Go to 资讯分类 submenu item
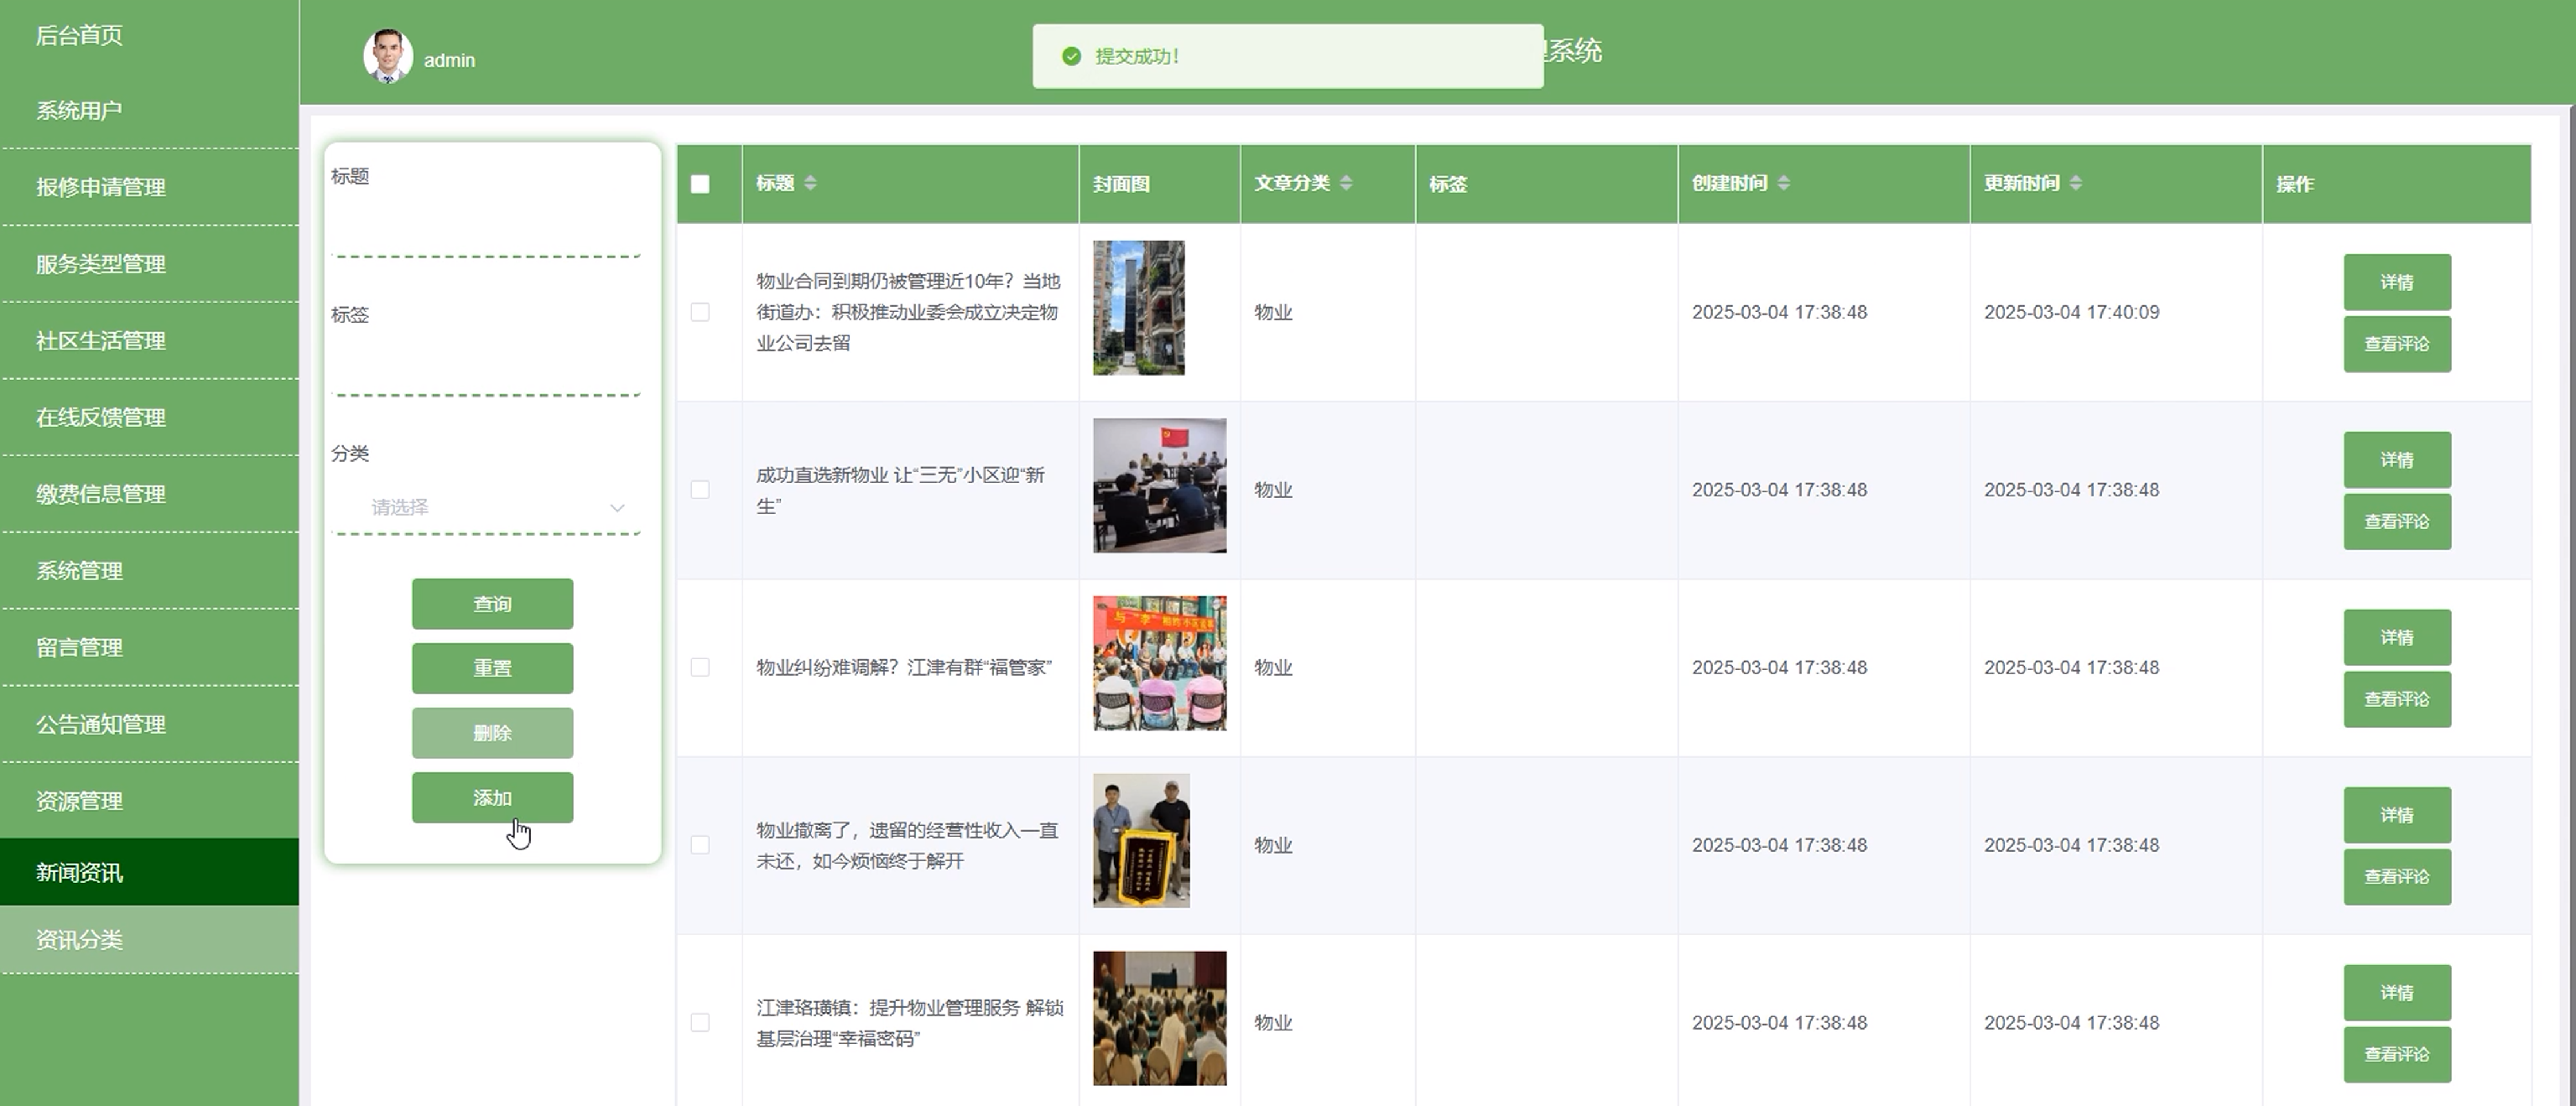The height and width of the screenshot is (1106, 2576). pyautogui.click(x=80, y=940)
